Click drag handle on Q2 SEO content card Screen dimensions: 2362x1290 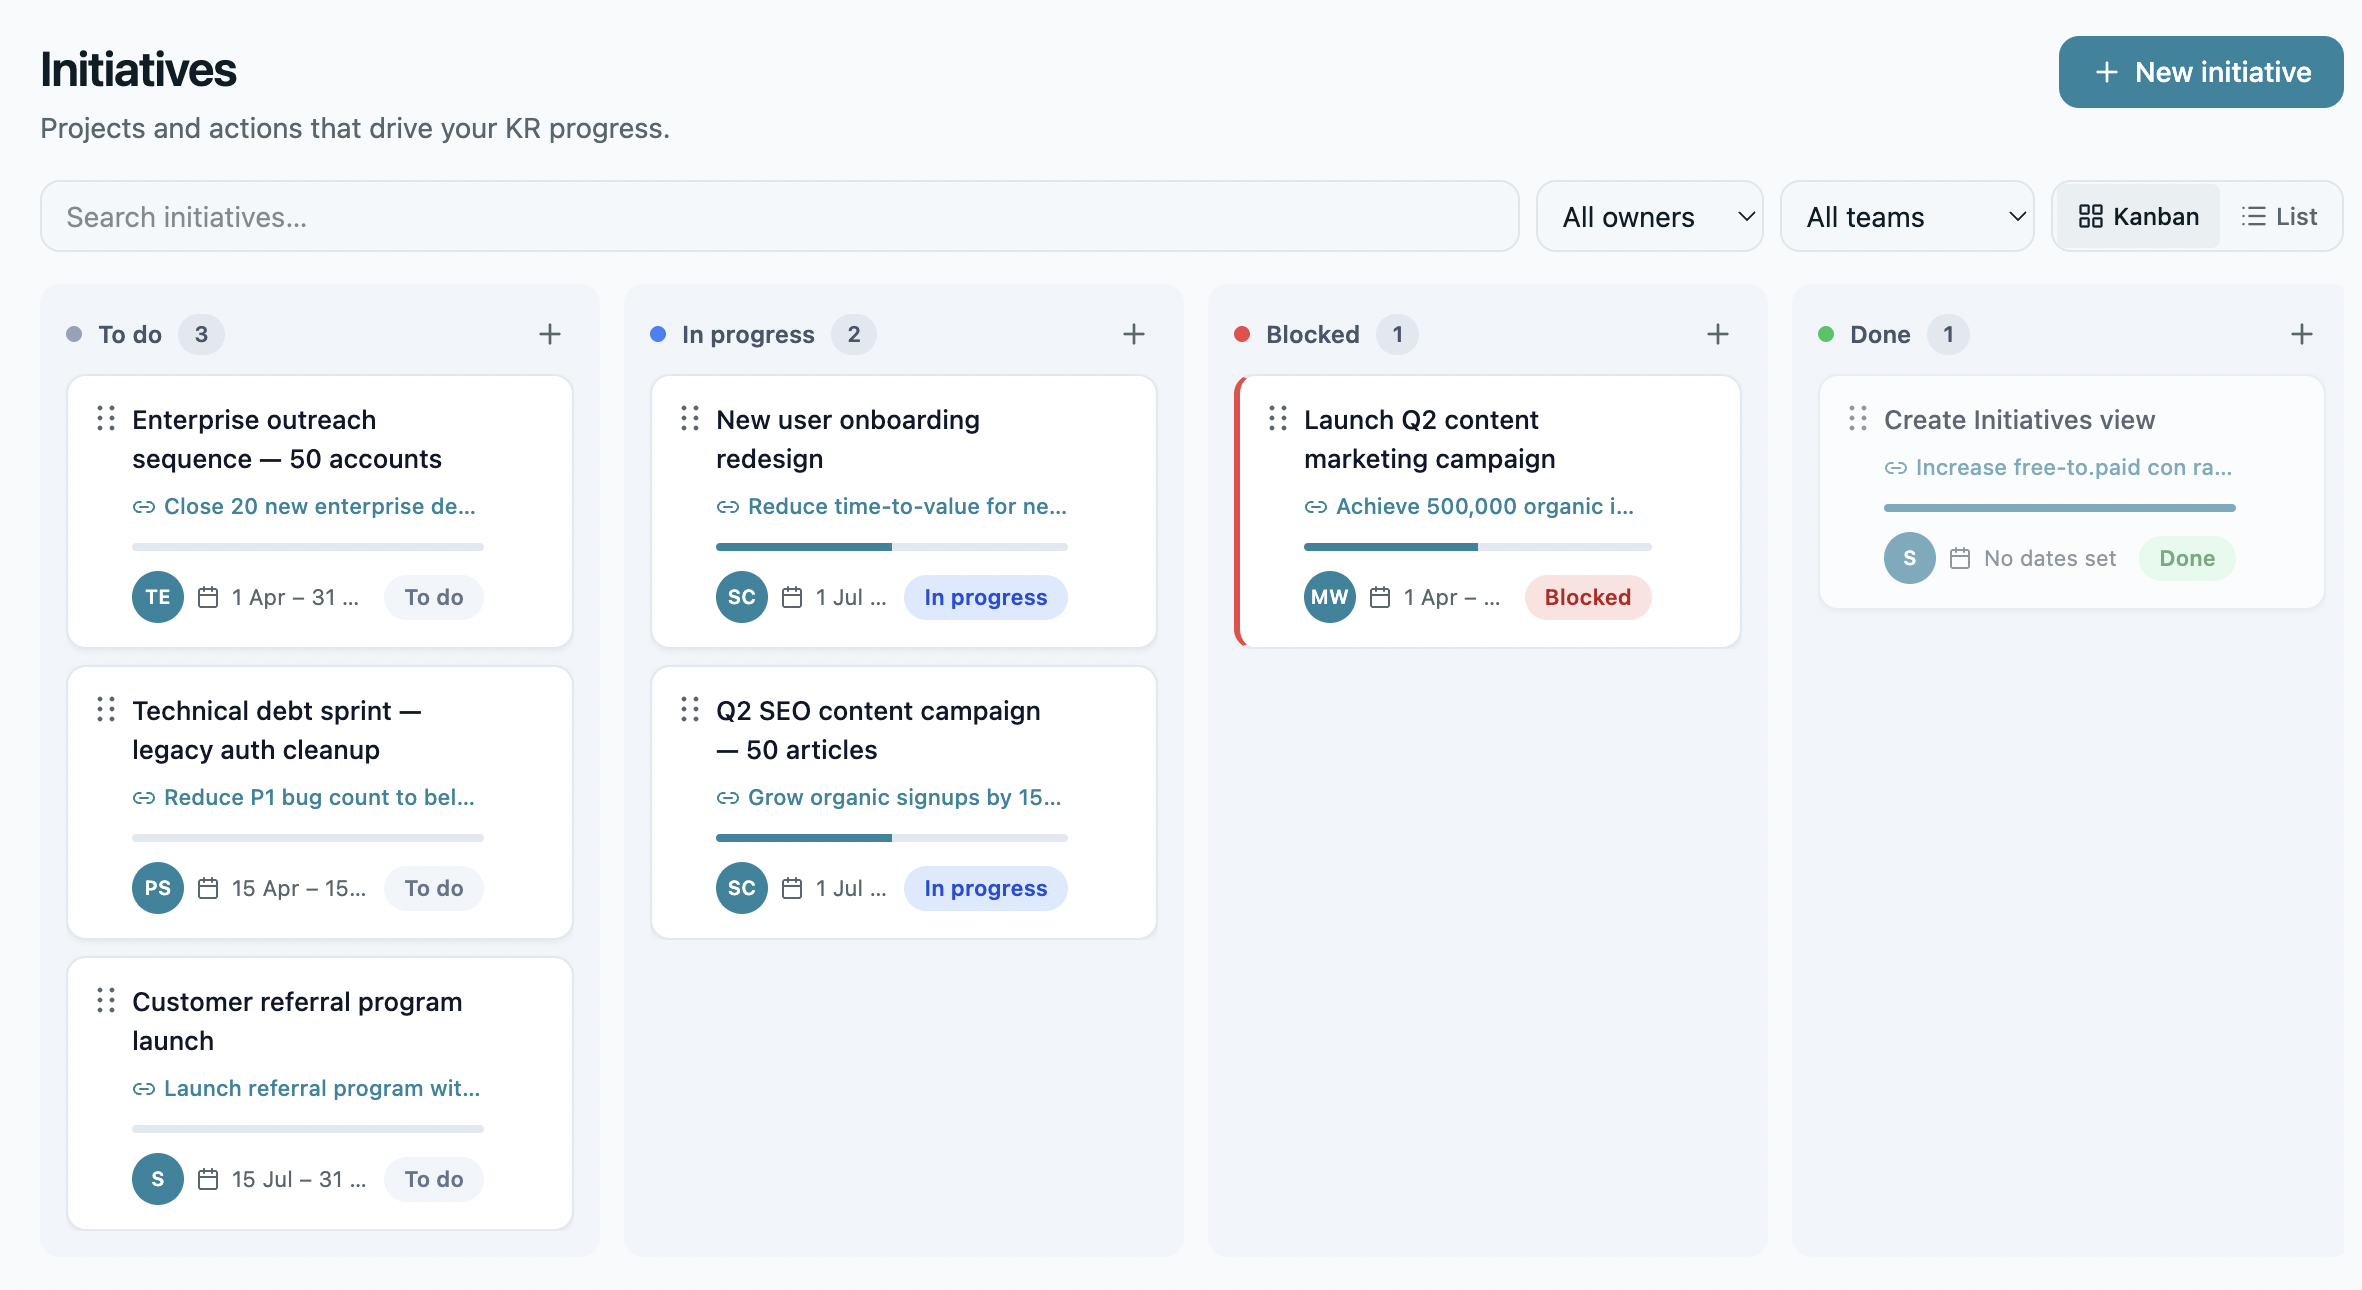(690, 709)
